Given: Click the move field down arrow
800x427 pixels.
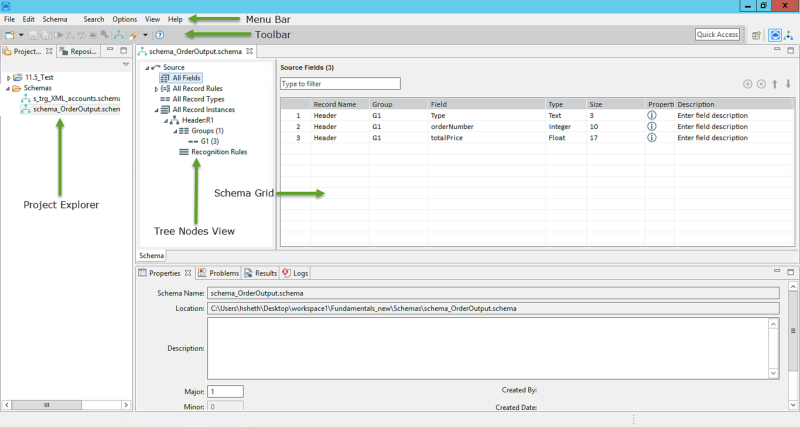Looking at the screenshot, I should (x=788, y=84).
